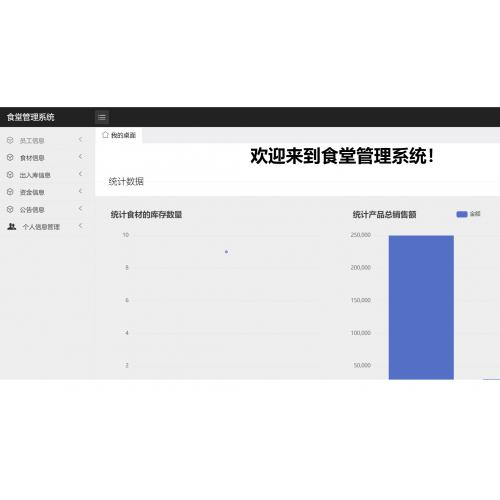Expand the 食材信息 menu chevron
500x500 pixels.
click(x=80, y=156)
